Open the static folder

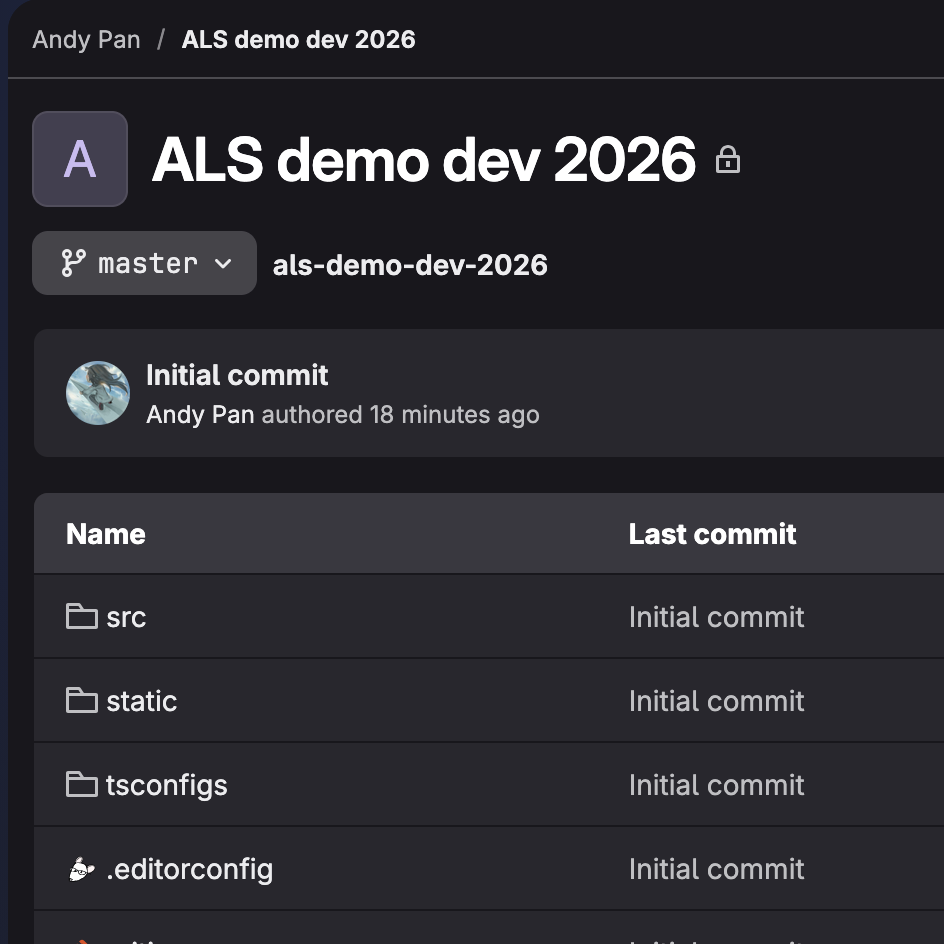141,701
